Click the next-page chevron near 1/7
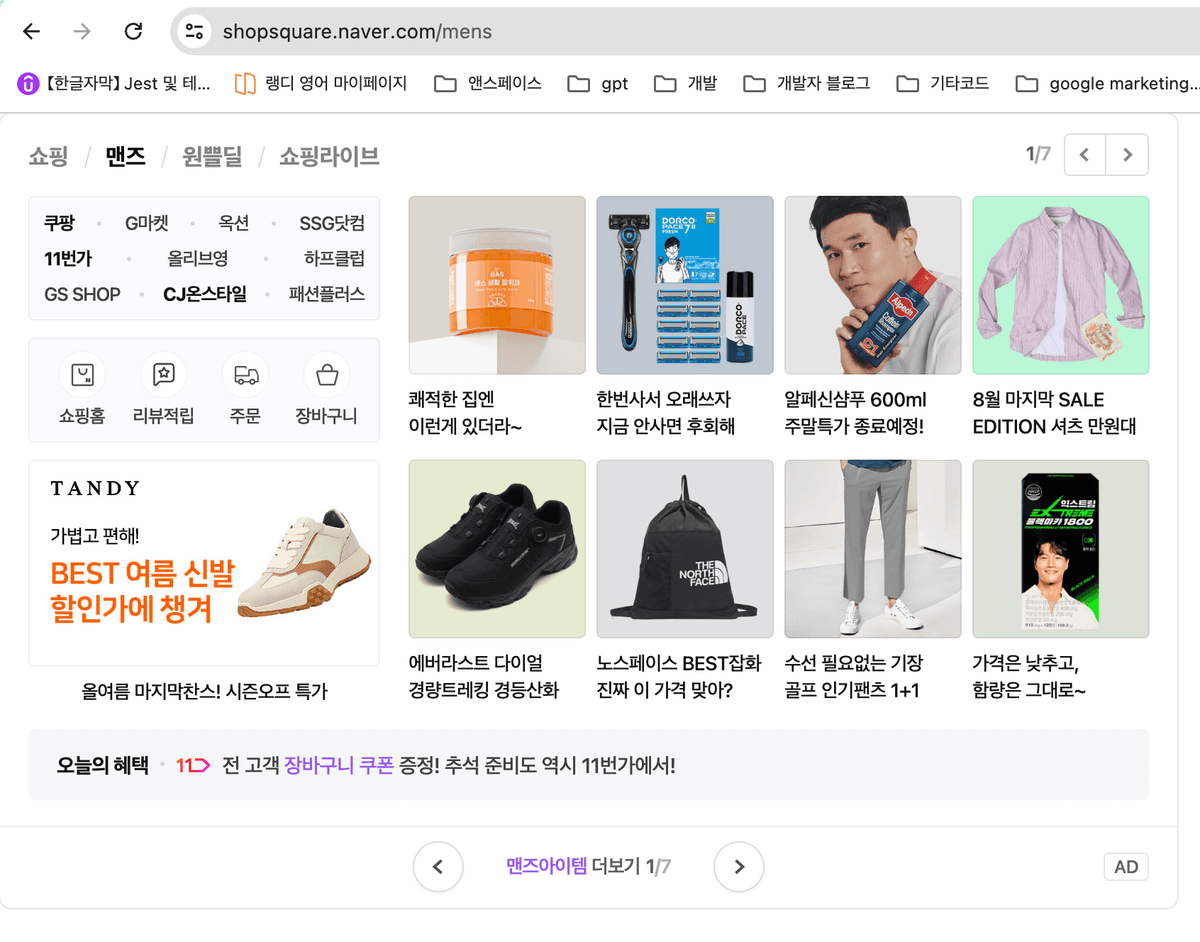The height and width of the screenshot is (942, 1200). pos(1126,155)
